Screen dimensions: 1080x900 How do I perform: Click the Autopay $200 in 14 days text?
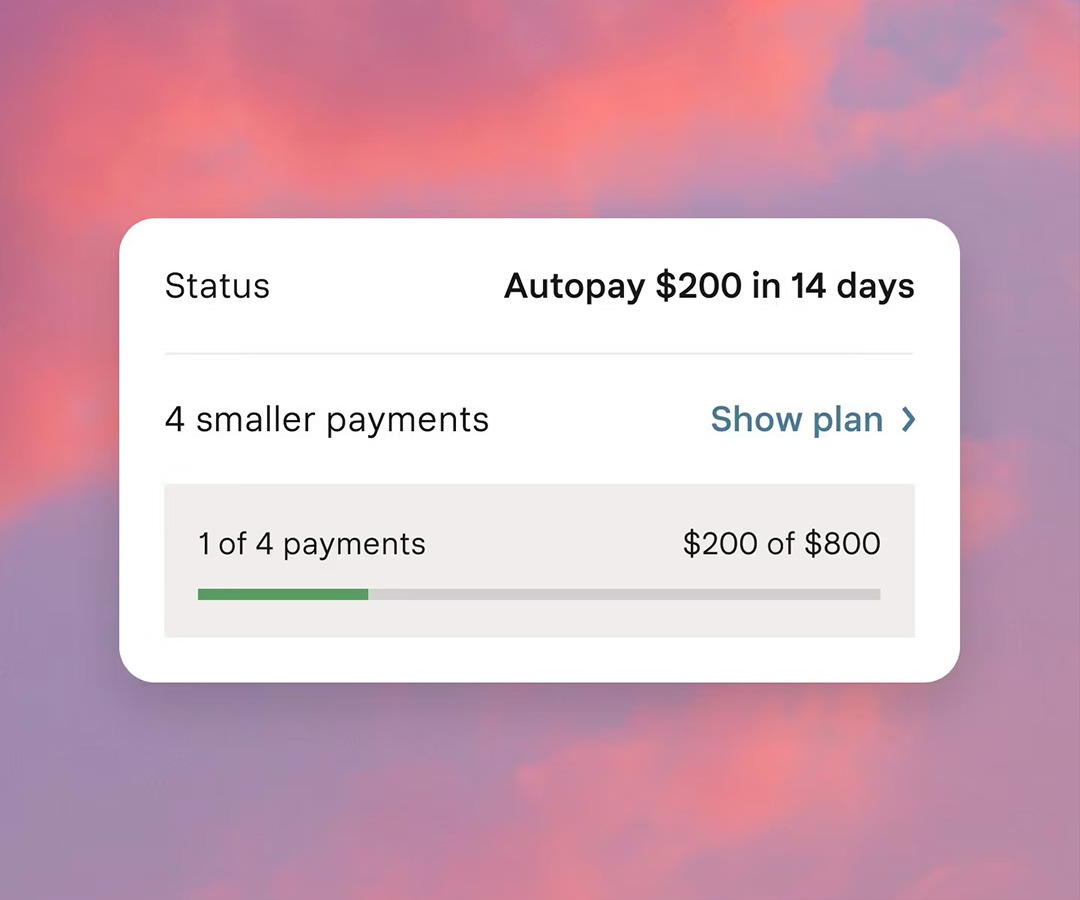tap(709, 287)
